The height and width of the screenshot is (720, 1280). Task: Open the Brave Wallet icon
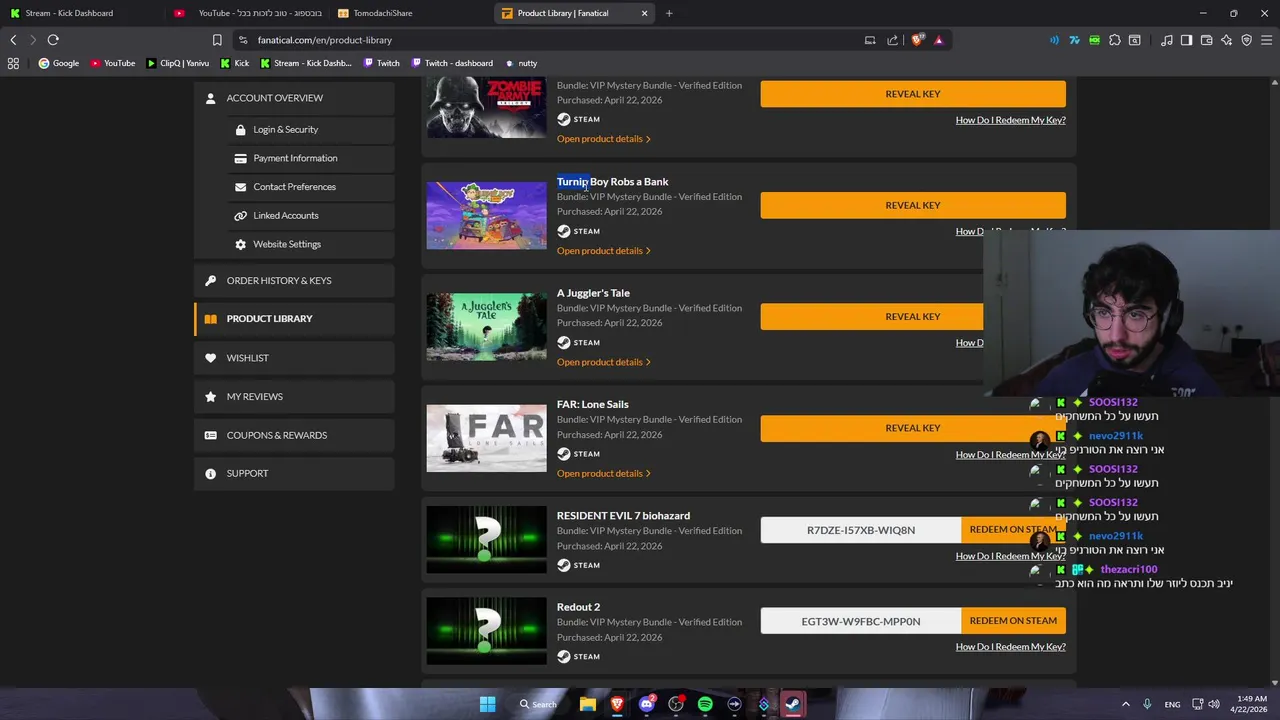tap(1206, 40)
